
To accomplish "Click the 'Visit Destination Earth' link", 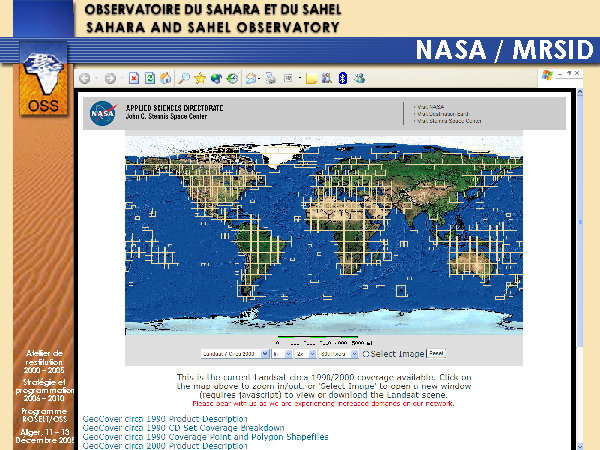I will (441, 114).
